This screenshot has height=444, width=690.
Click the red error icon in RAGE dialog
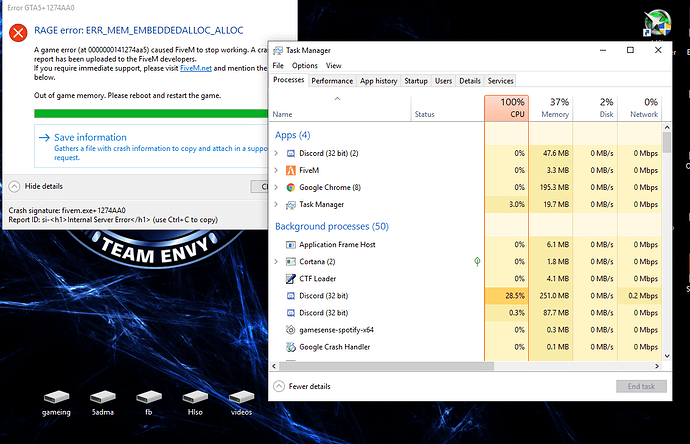18,33
